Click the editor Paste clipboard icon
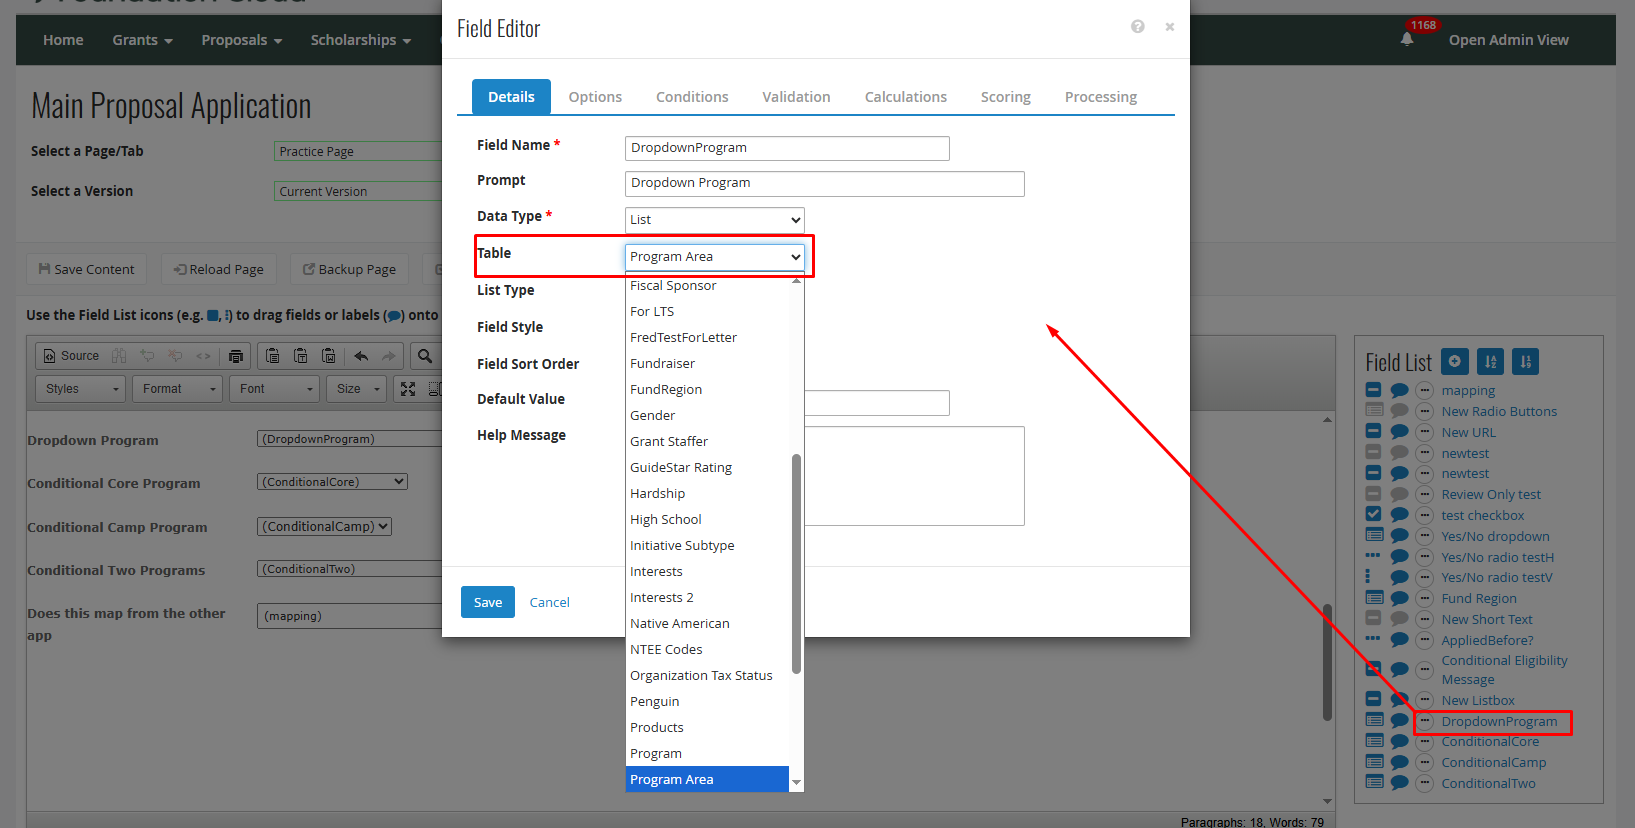 (273, 356)
